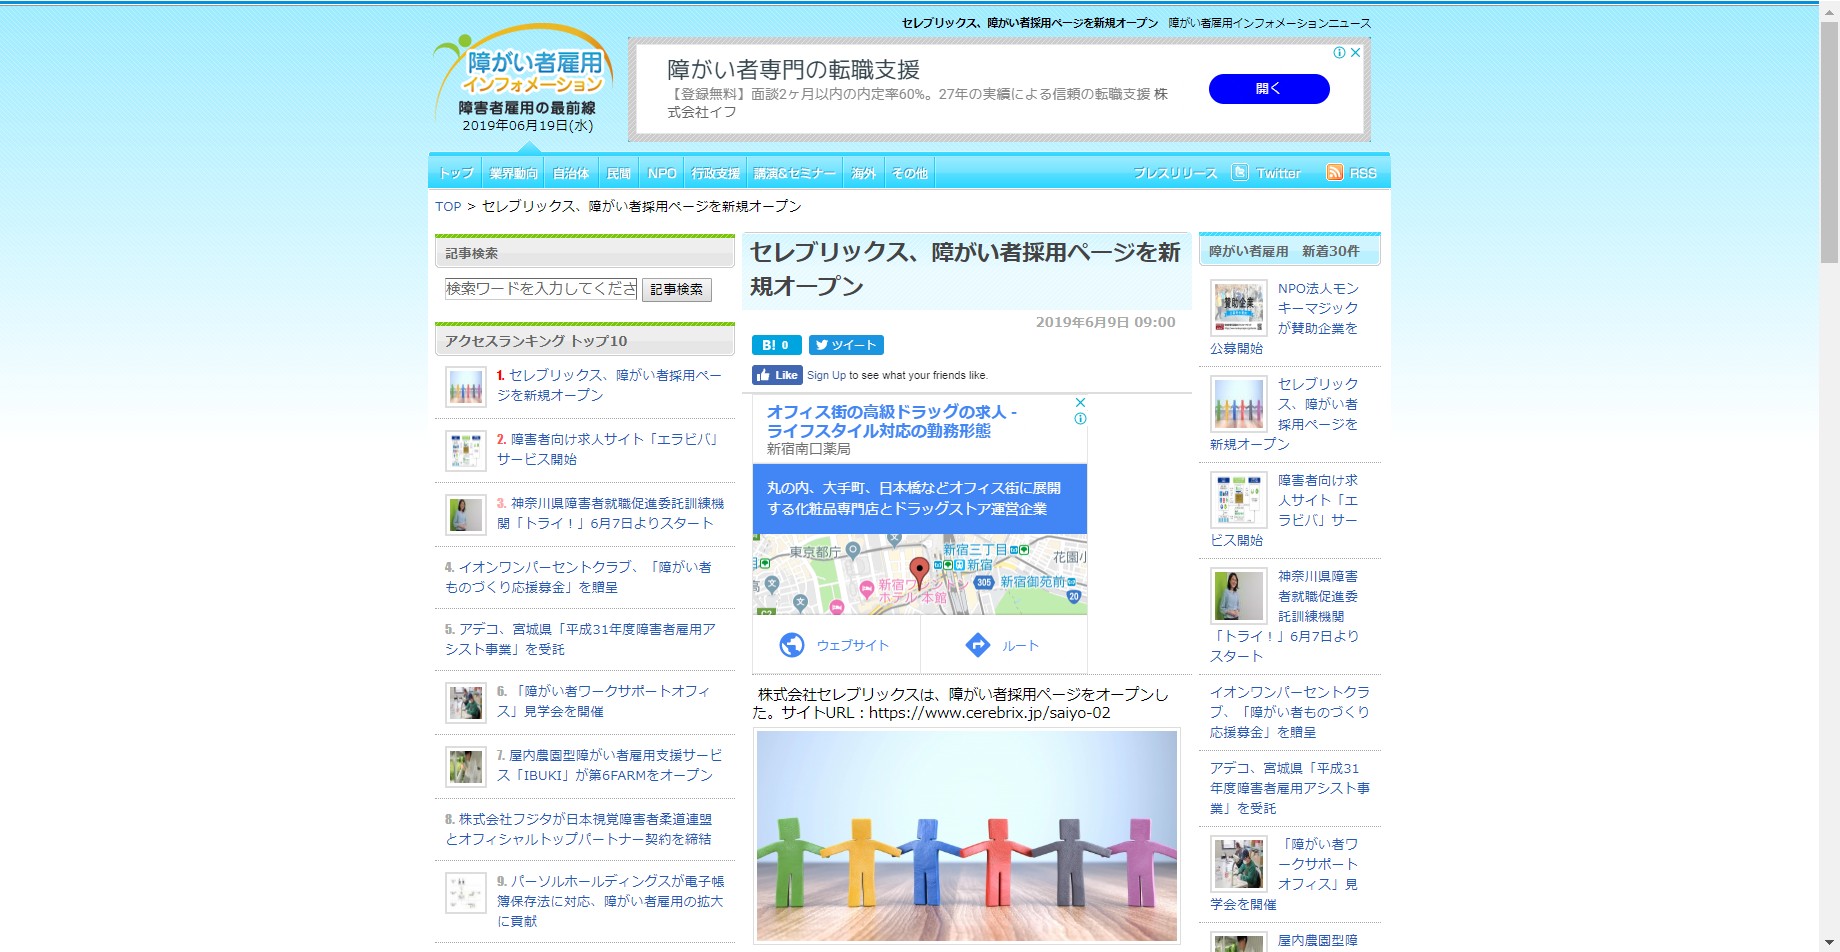This screenshot has width=1840, height=952.
Task: Click the Hatena B! bookmark button
Action: pyautogui.click(x=777, y=345)
